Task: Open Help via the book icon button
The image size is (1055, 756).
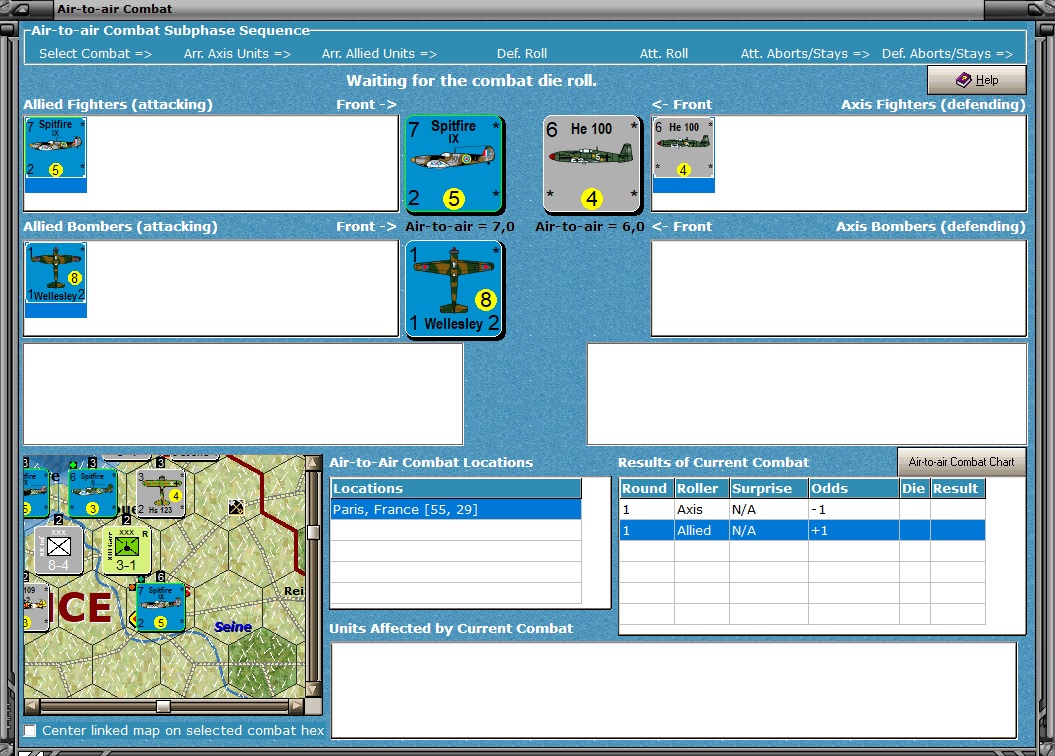Action: pos(976,80)
